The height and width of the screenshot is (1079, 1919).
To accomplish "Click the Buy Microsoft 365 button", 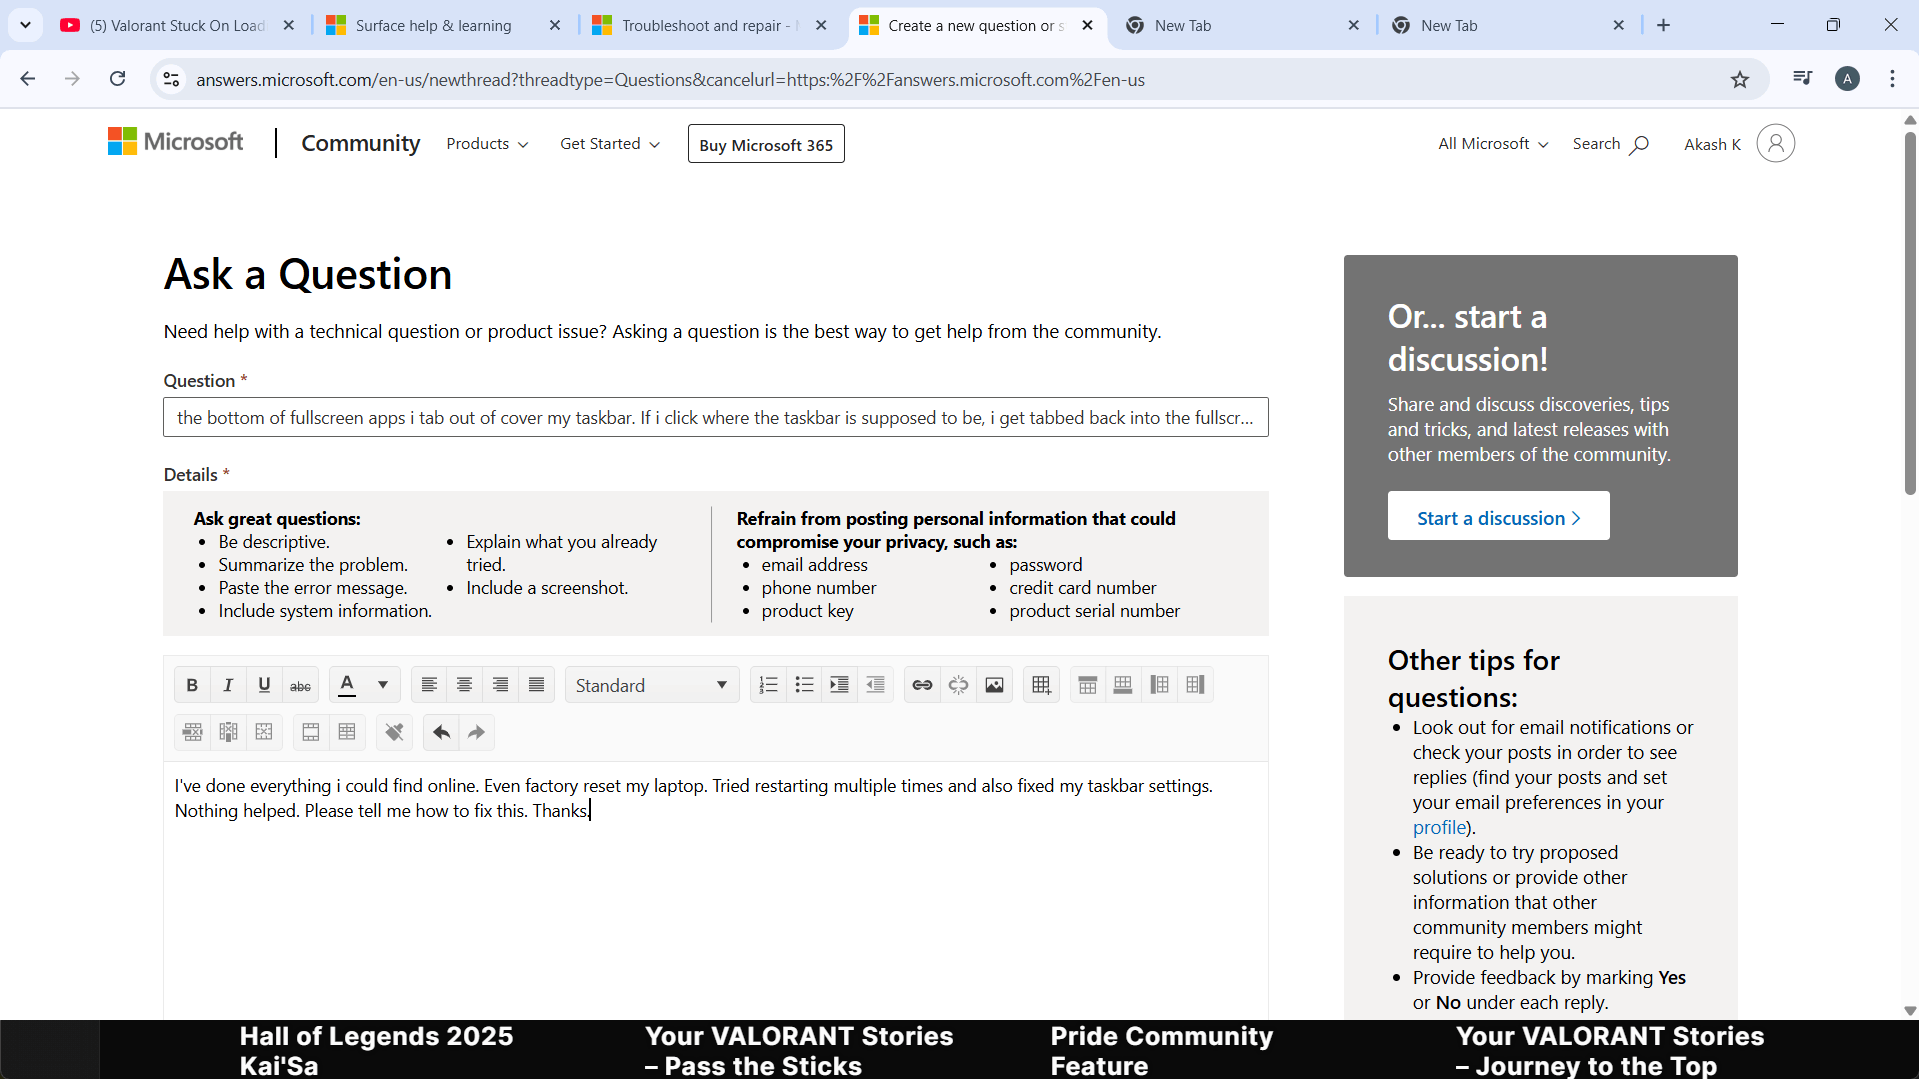I will (x=765, y=143).
